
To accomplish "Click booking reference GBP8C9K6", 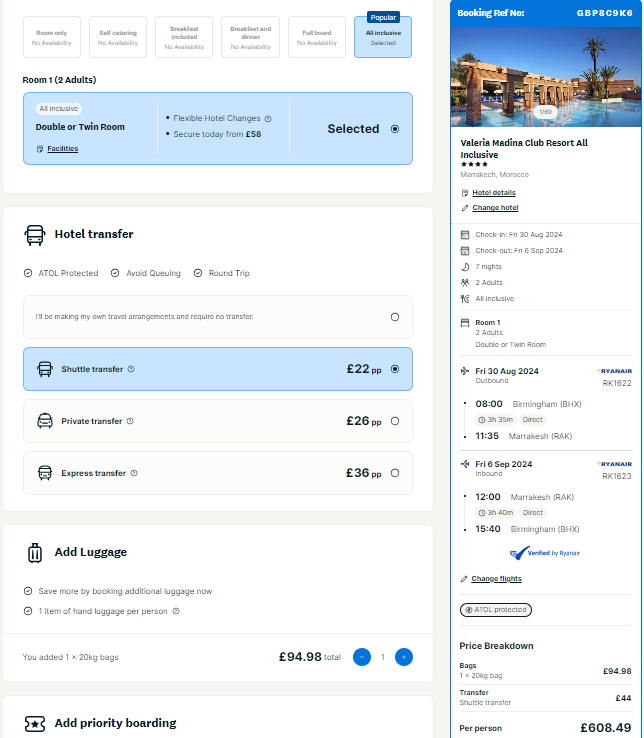I will 604,13.
